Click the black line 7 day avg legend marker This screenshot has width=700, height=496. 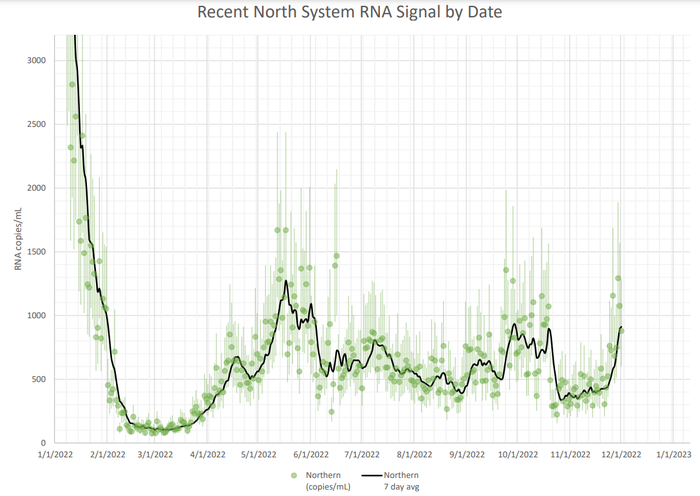coord(373,474)
